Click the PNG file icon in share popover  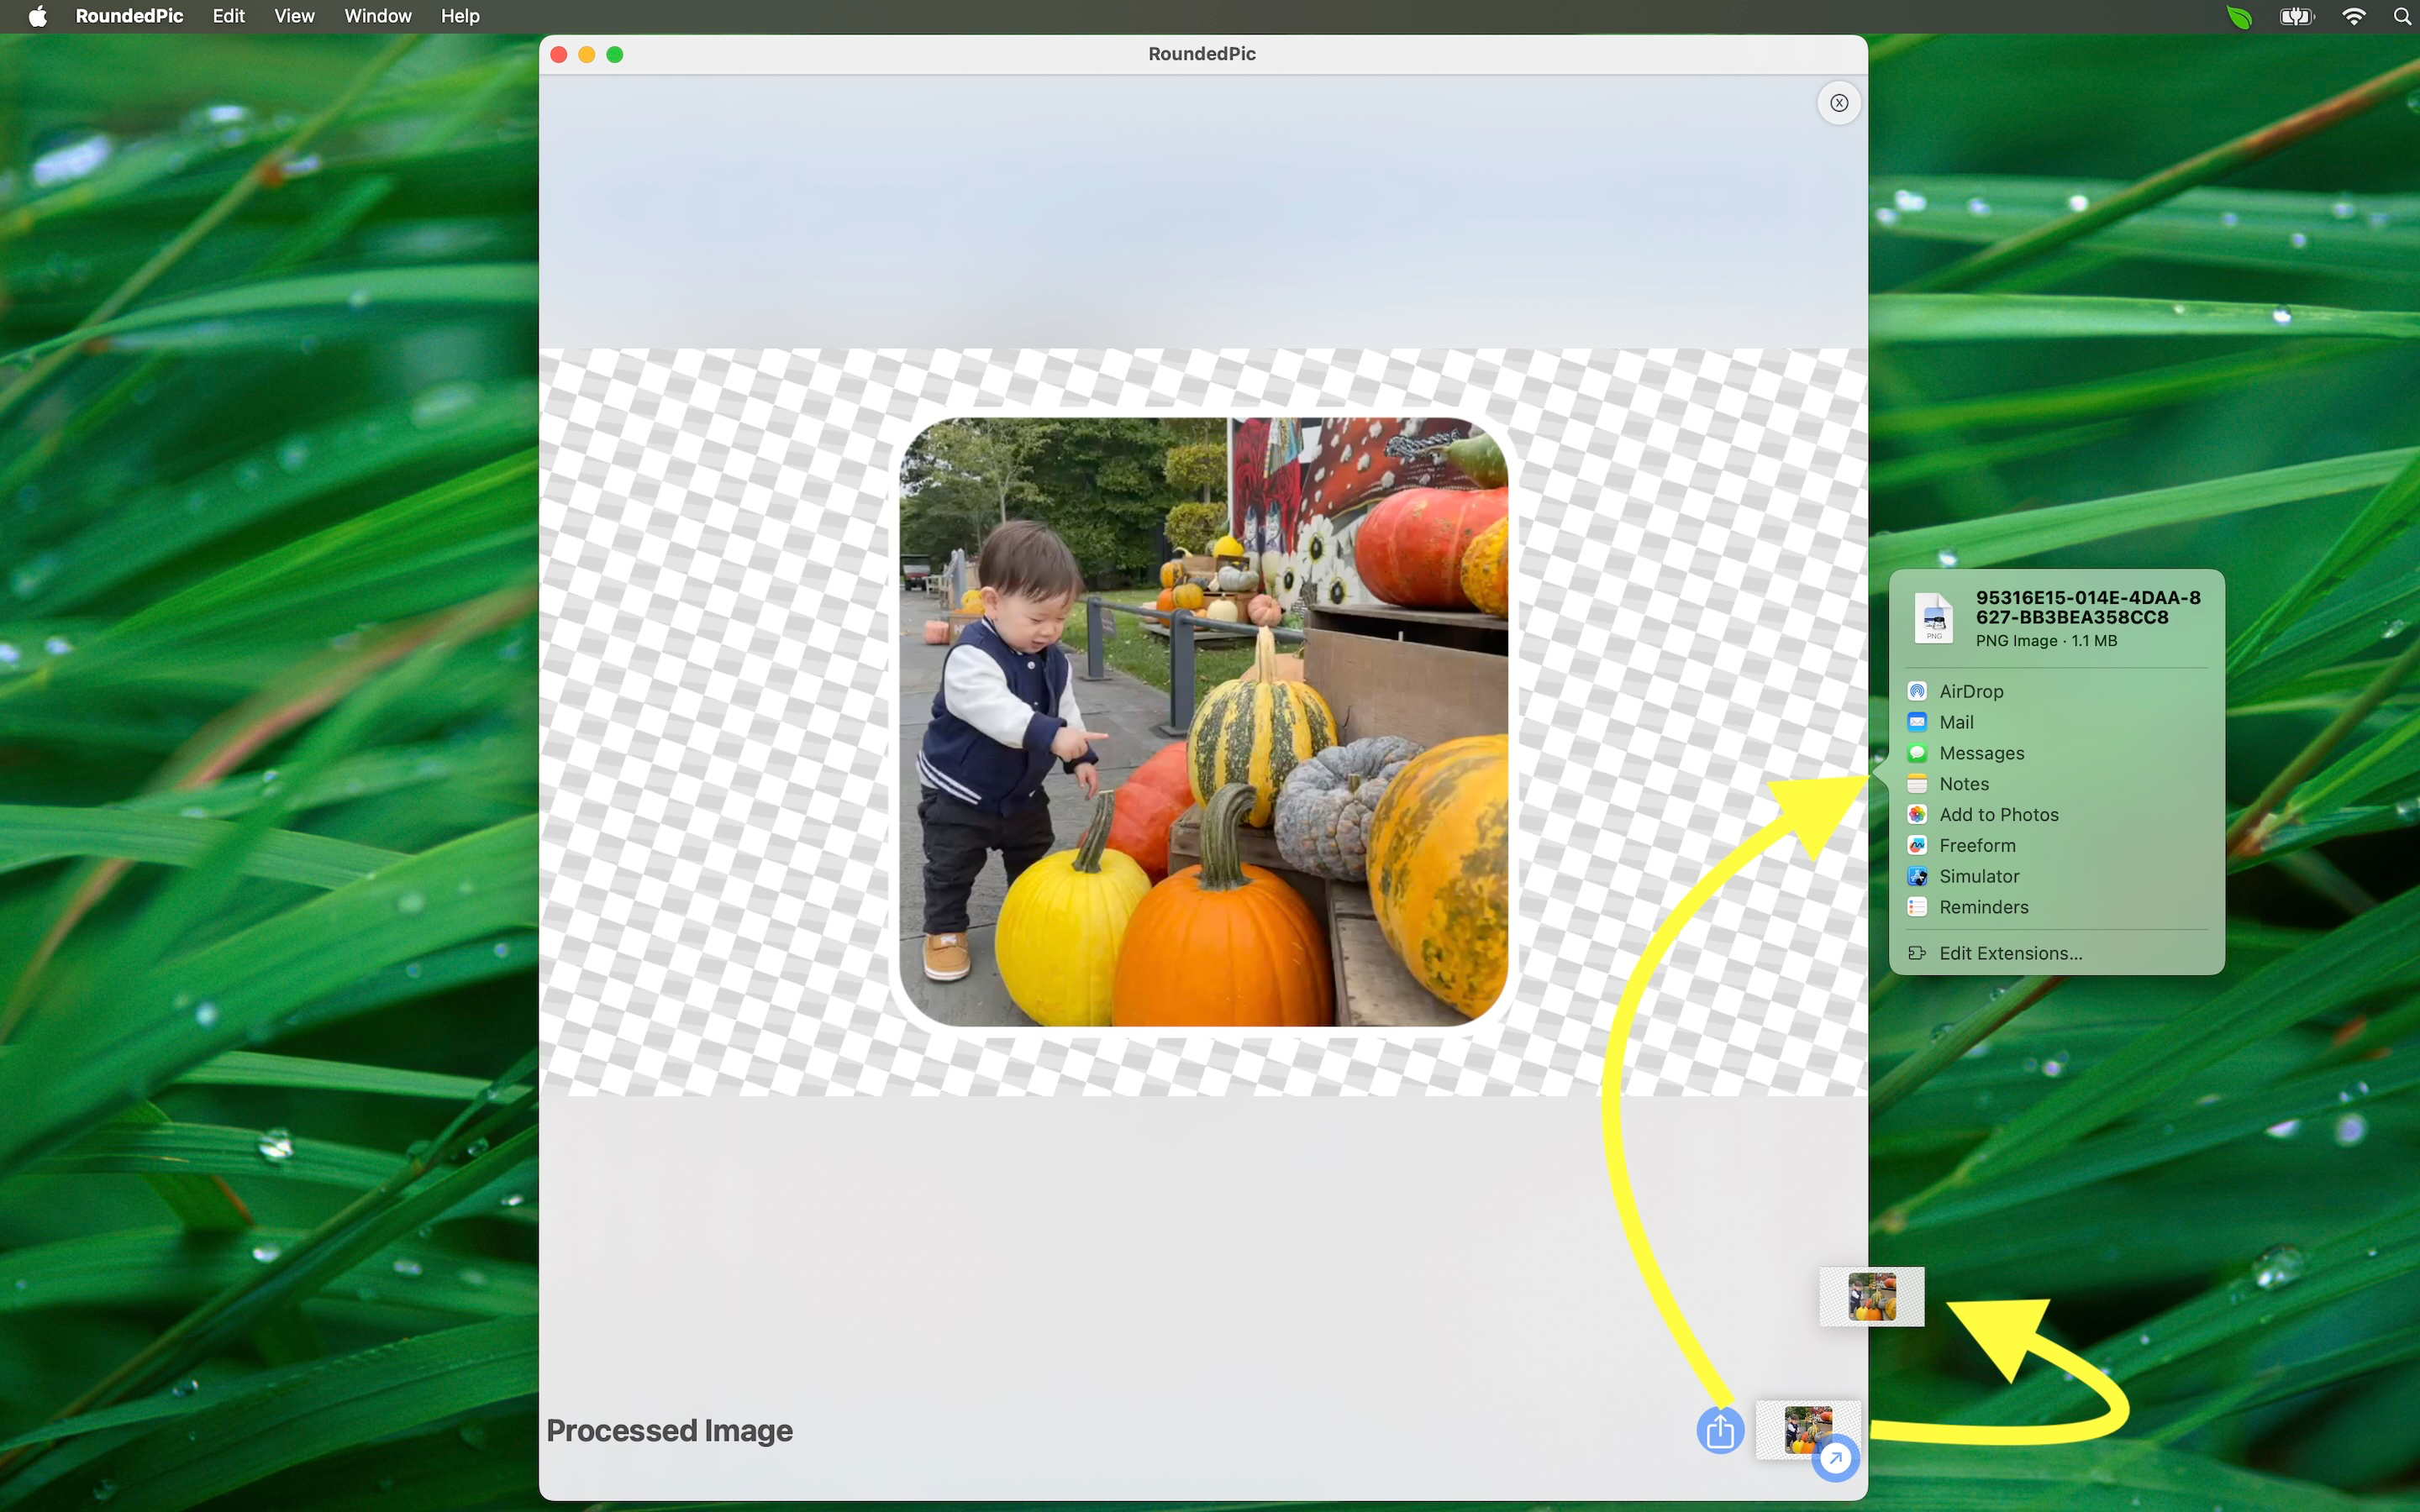[x=1933, y=618]
